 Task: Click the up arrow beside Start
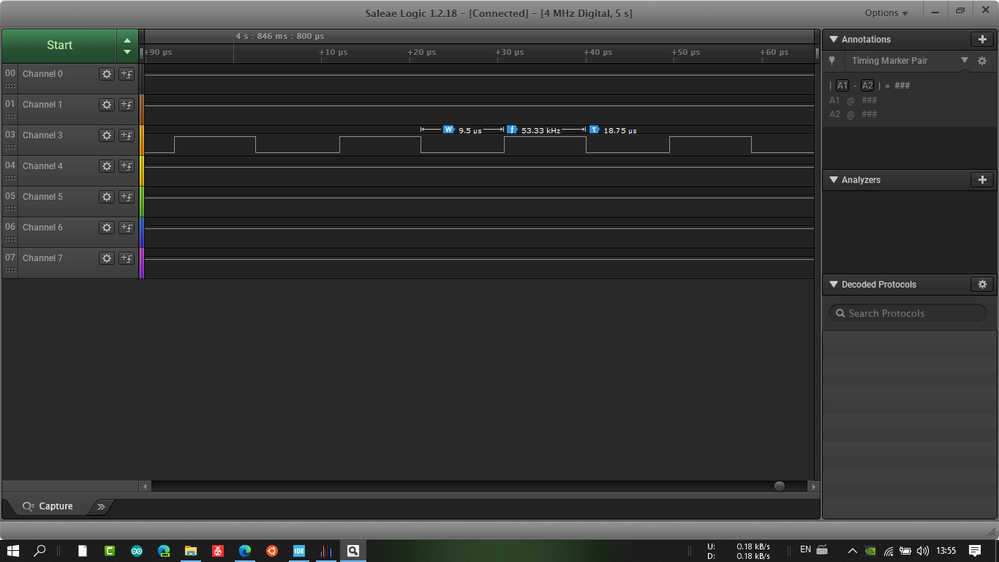tap(127, 40)
